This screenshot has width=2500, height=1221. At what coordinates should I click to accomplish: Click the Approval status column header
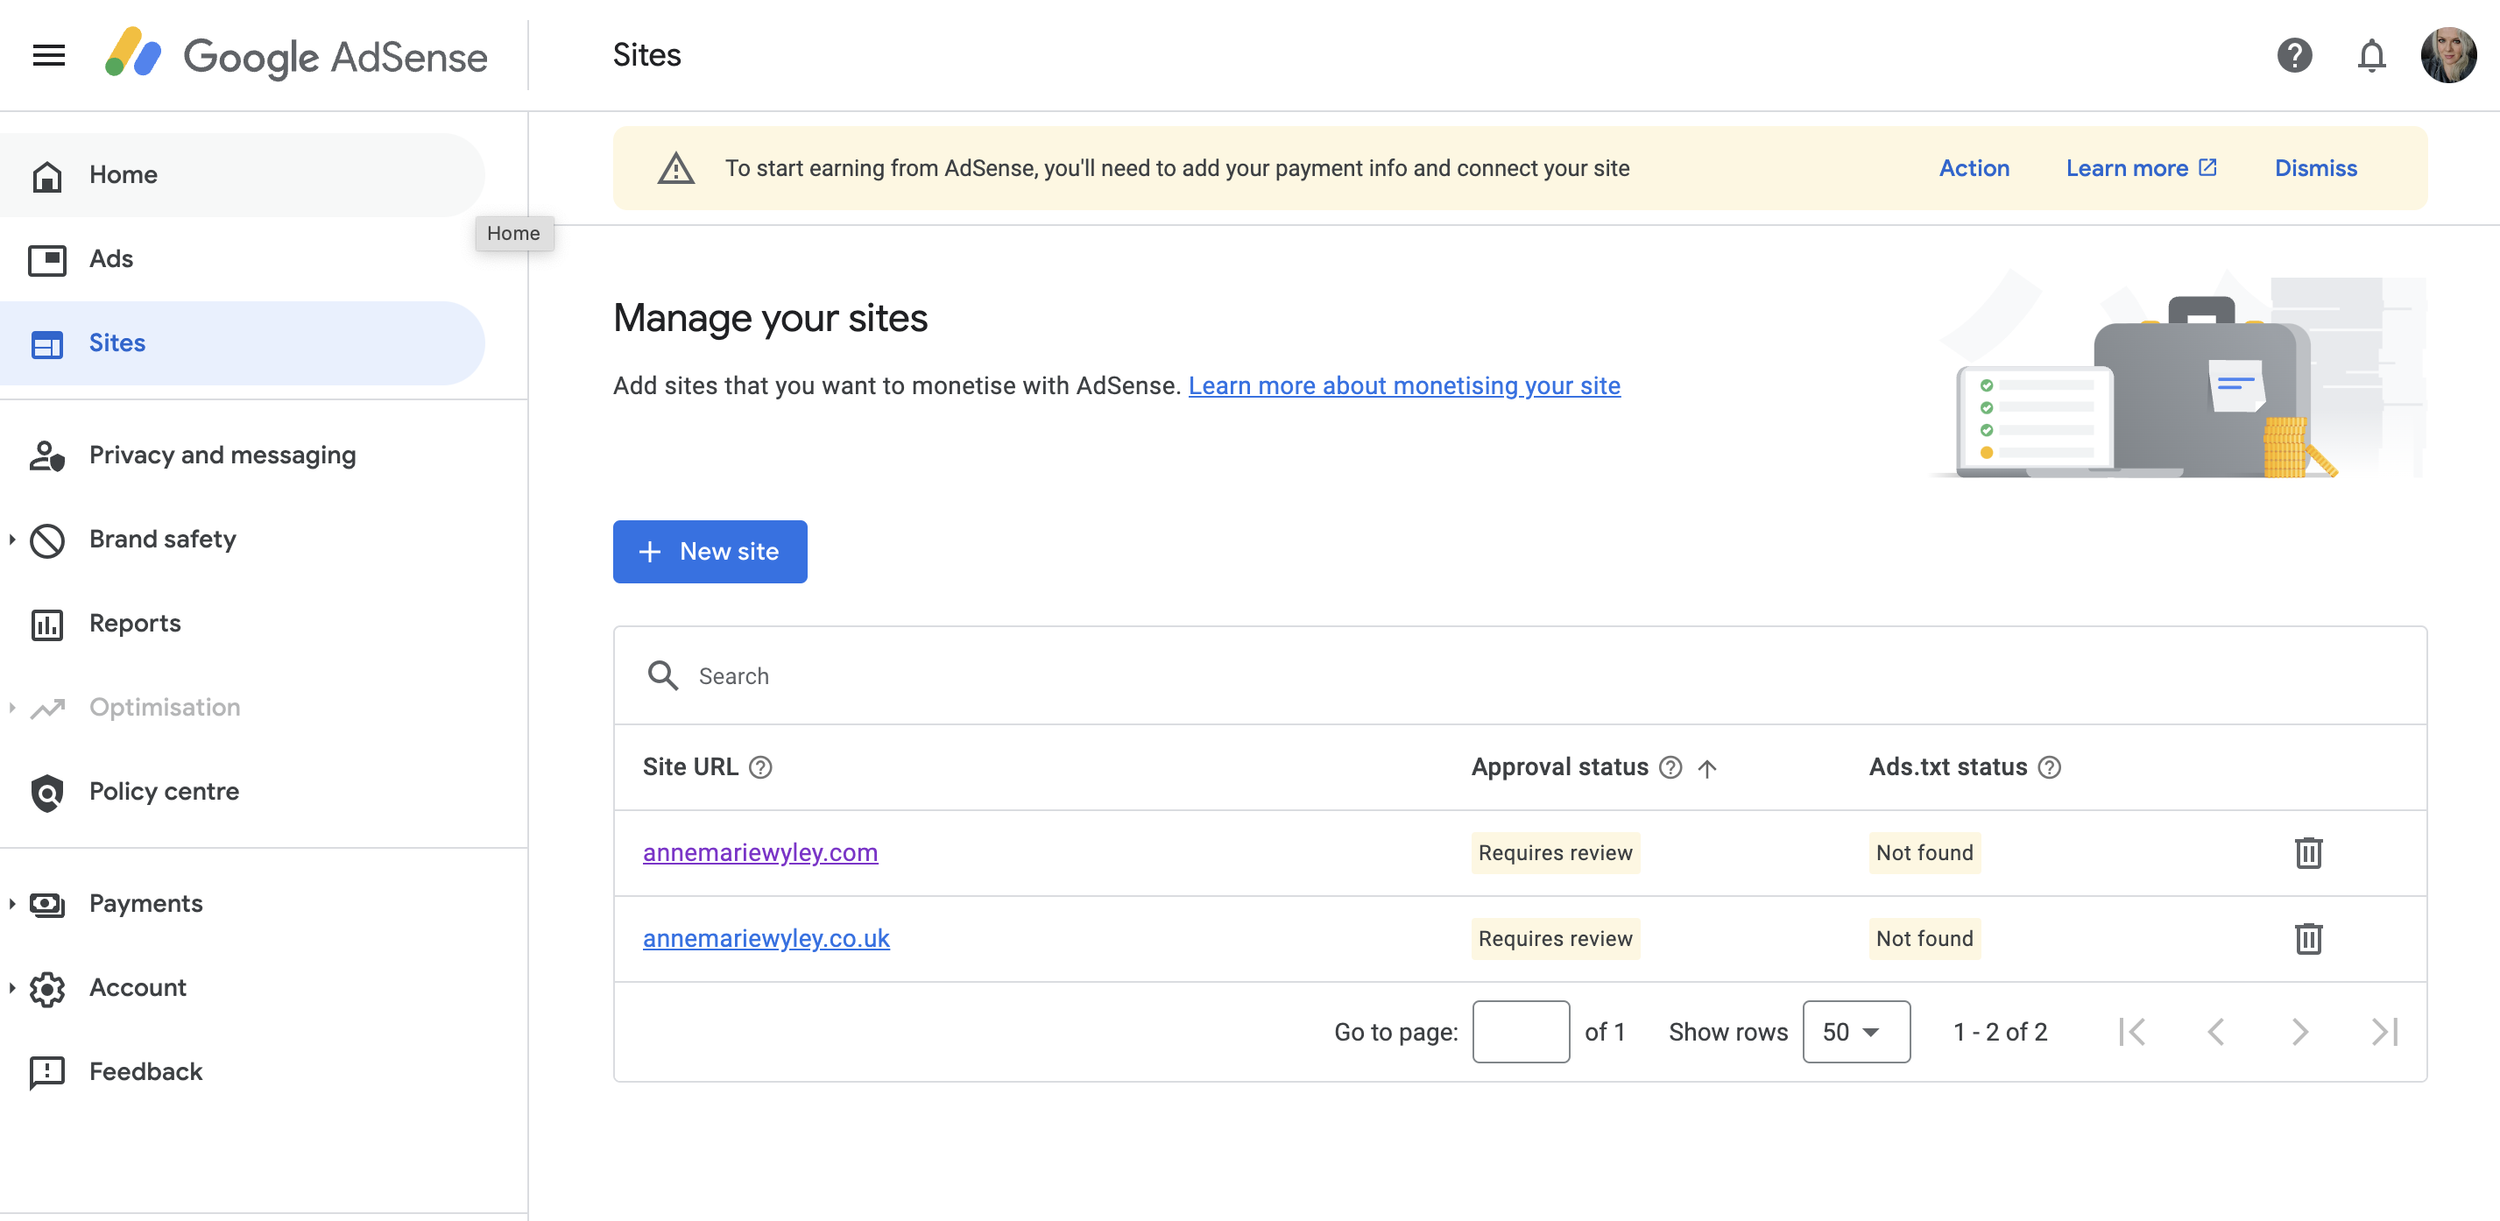coord(1559,767)
